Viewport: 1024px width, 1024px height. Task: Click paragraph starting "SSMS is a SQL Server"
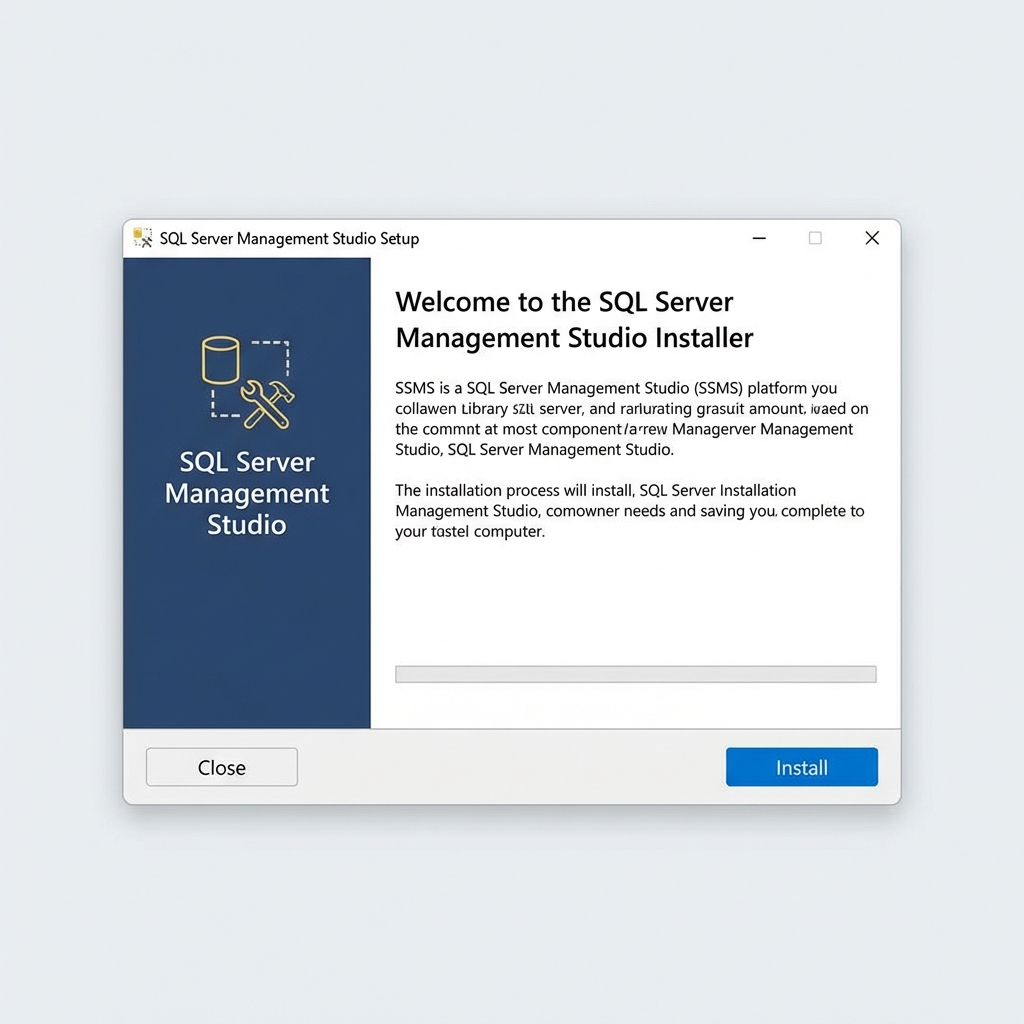[632, 419]
